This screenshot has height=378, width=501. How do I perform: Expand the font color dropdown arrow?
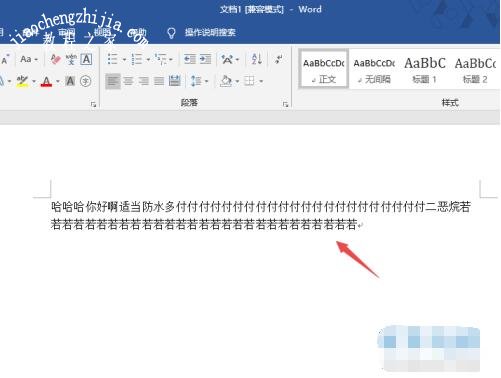click(58, 81)
